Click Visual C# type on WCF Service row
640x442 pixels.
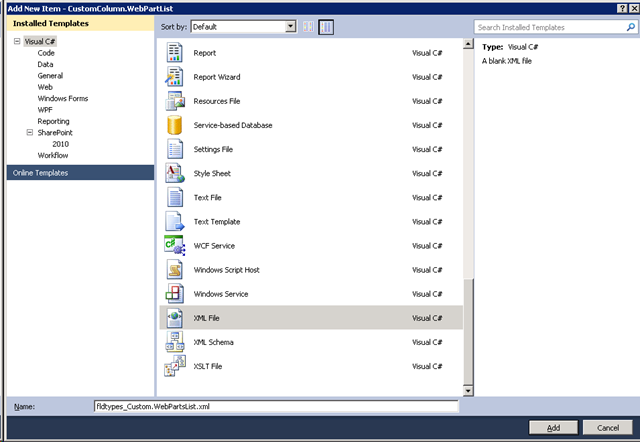click(x=427, y=245)
